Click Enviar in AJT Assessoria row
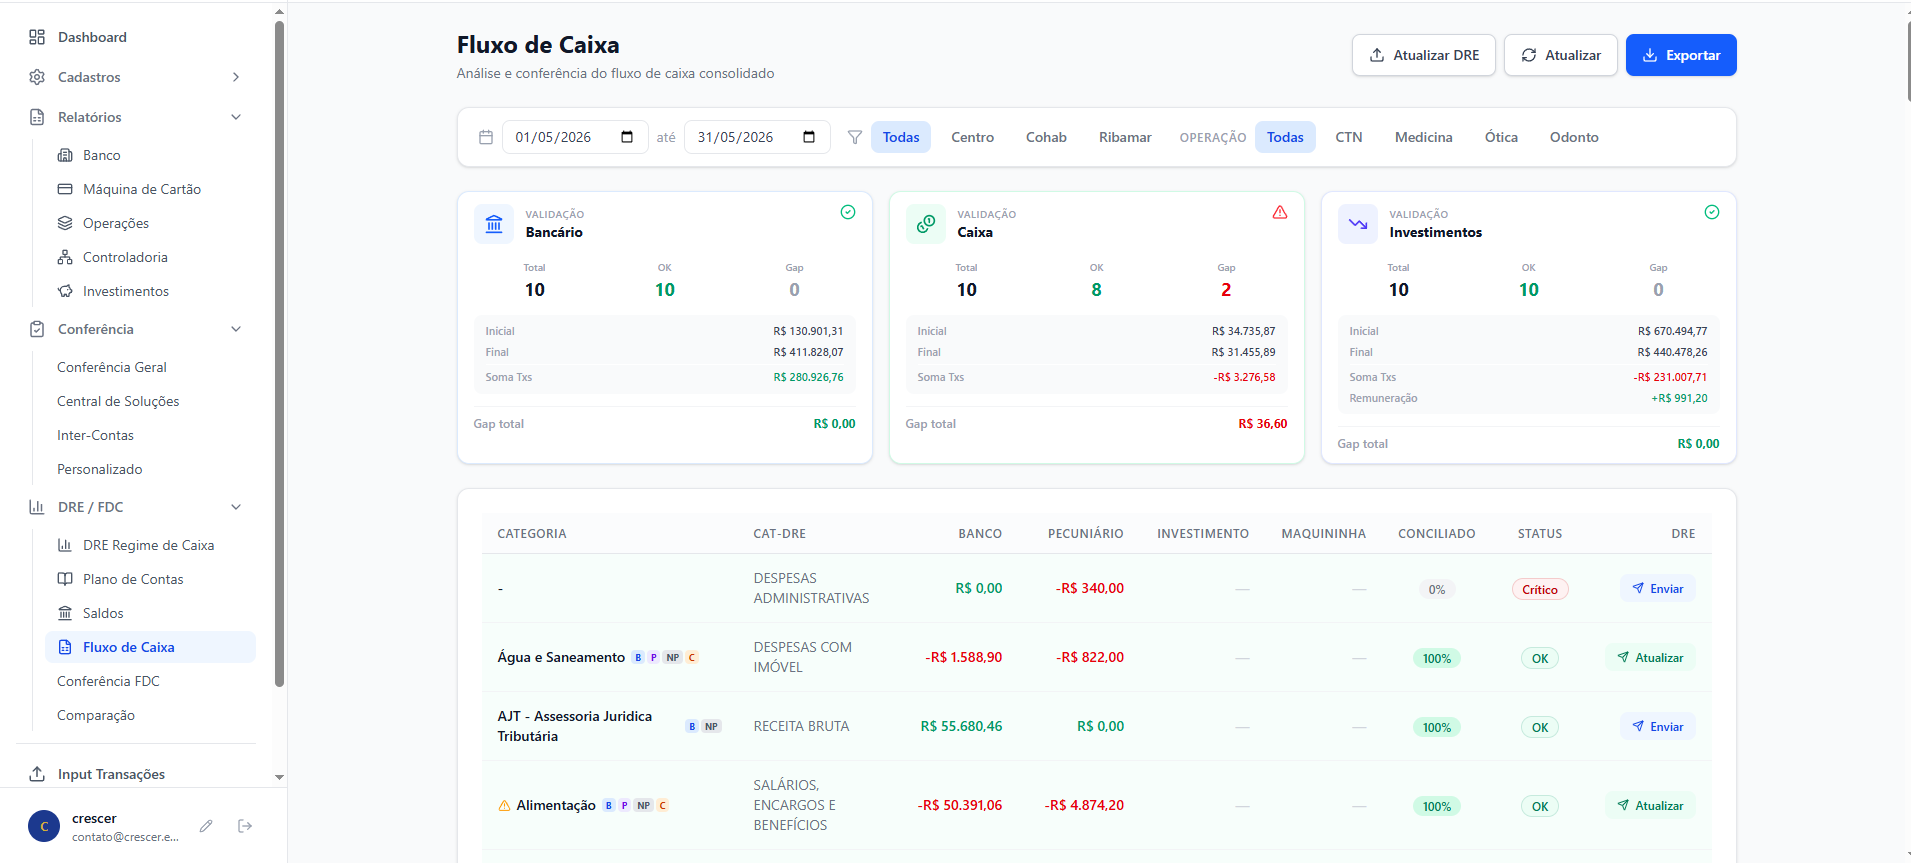Viewport: 1911px width, 863px height. tap(1658, 727)
